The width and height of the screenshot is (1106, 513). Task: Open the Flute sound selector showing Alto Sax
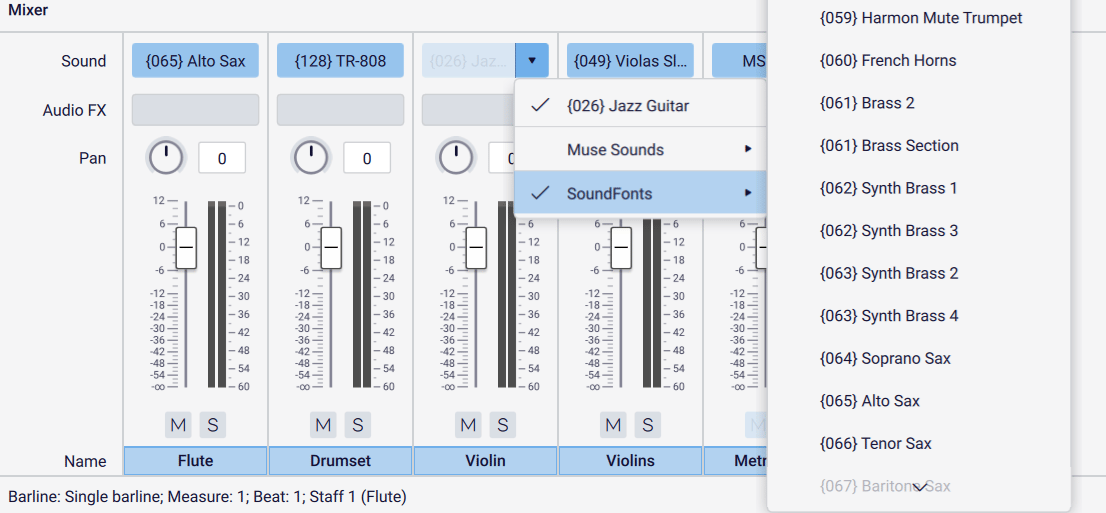[x=195, y=61]
